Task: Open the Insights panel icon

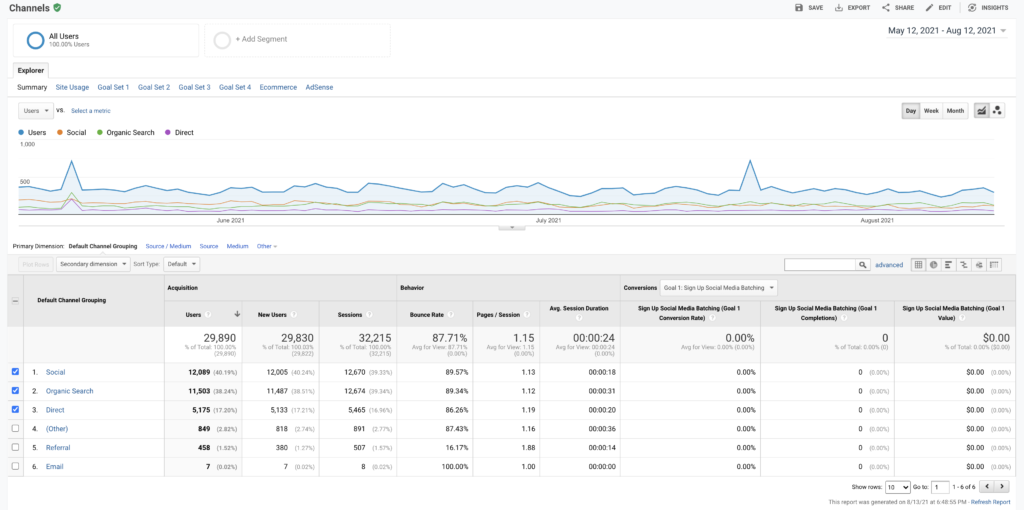Action: [972, 8]
